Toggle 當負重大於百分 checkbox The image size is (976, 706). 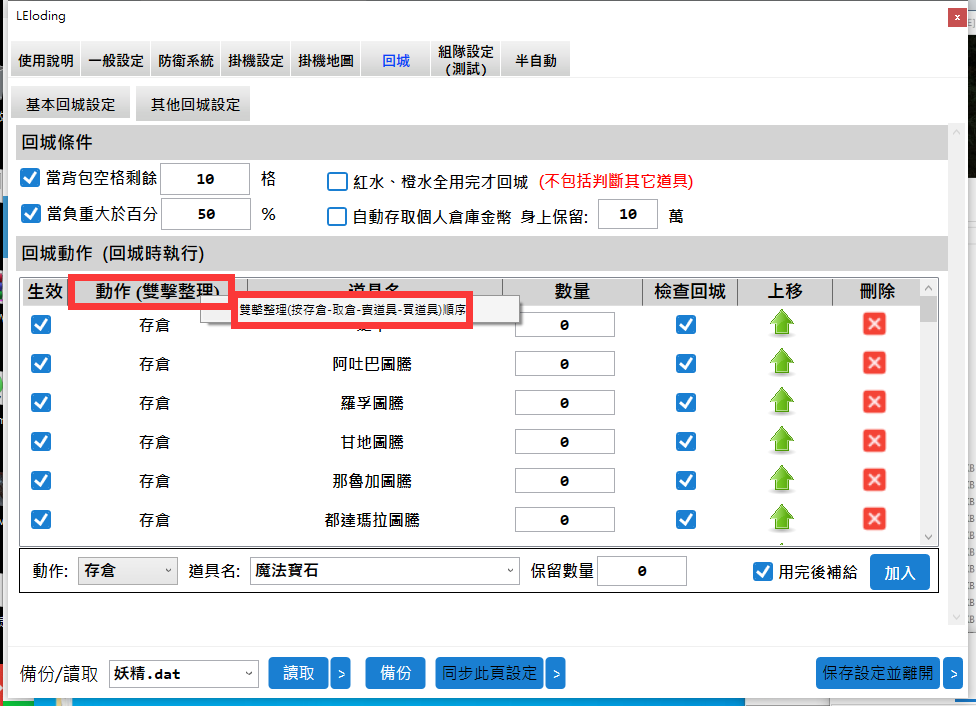pyautogui.click(x=30, y=214)
